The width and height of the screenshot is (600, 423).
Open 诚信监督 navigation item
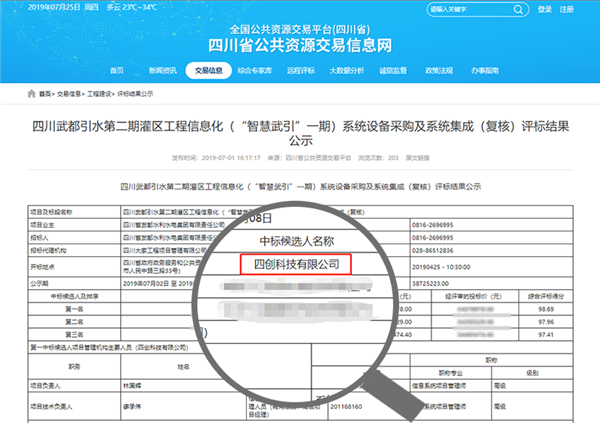(x=393, y=70)
